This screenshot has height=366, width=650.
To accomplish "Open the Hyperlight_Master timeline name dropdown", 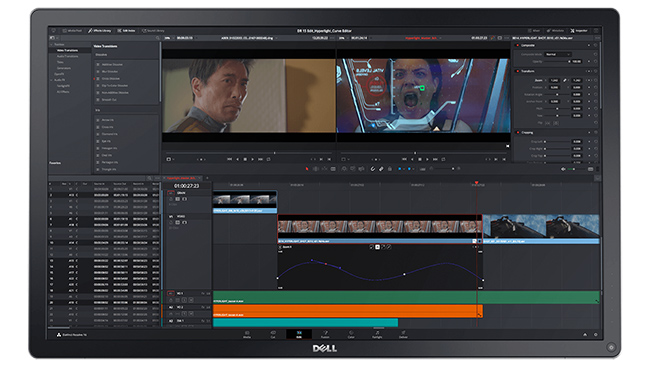I will tap(423, 38).
